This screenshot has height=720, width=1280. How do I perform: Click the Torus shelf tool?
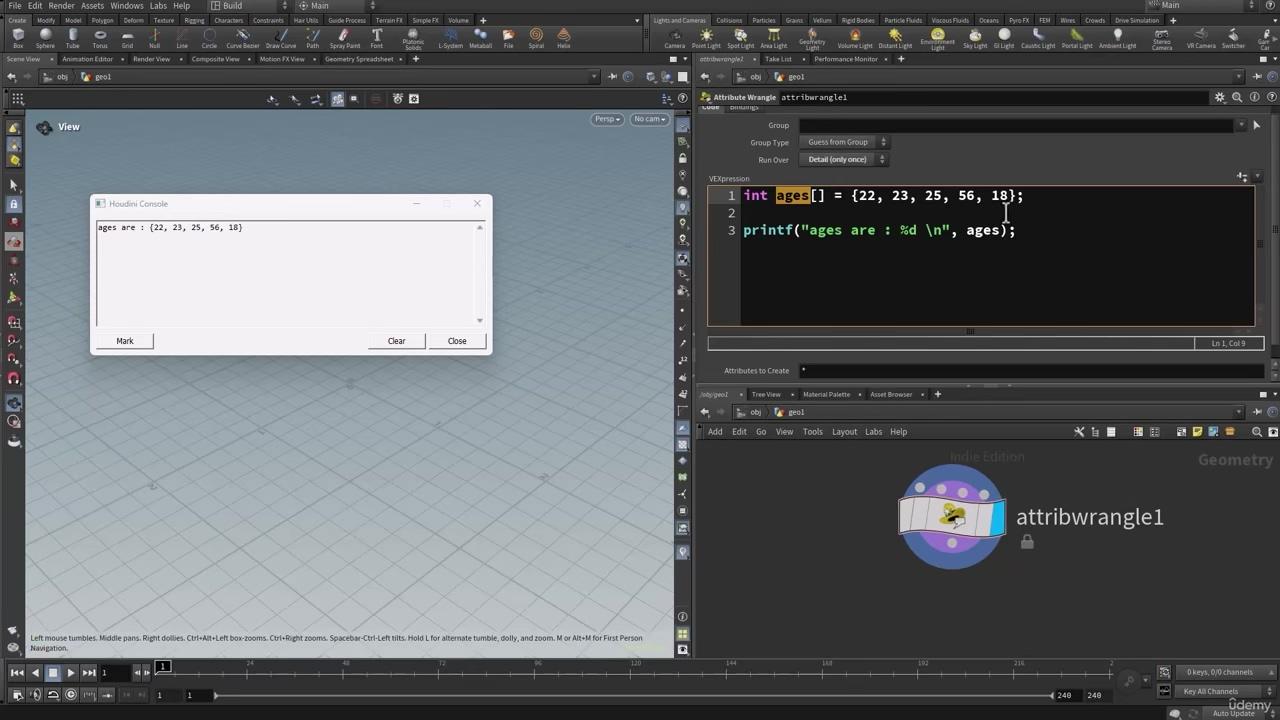[100, 38]
